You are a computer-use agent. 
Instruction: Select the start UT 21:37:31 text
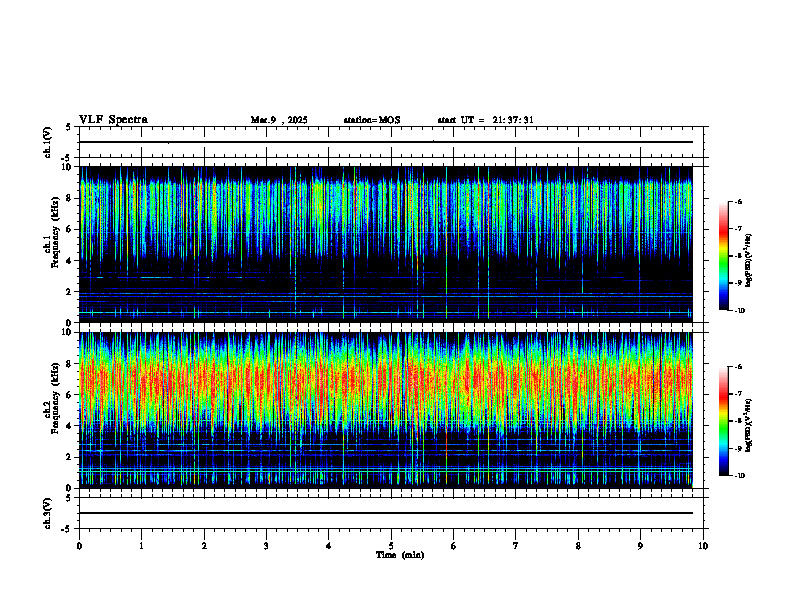coord(485,120)
